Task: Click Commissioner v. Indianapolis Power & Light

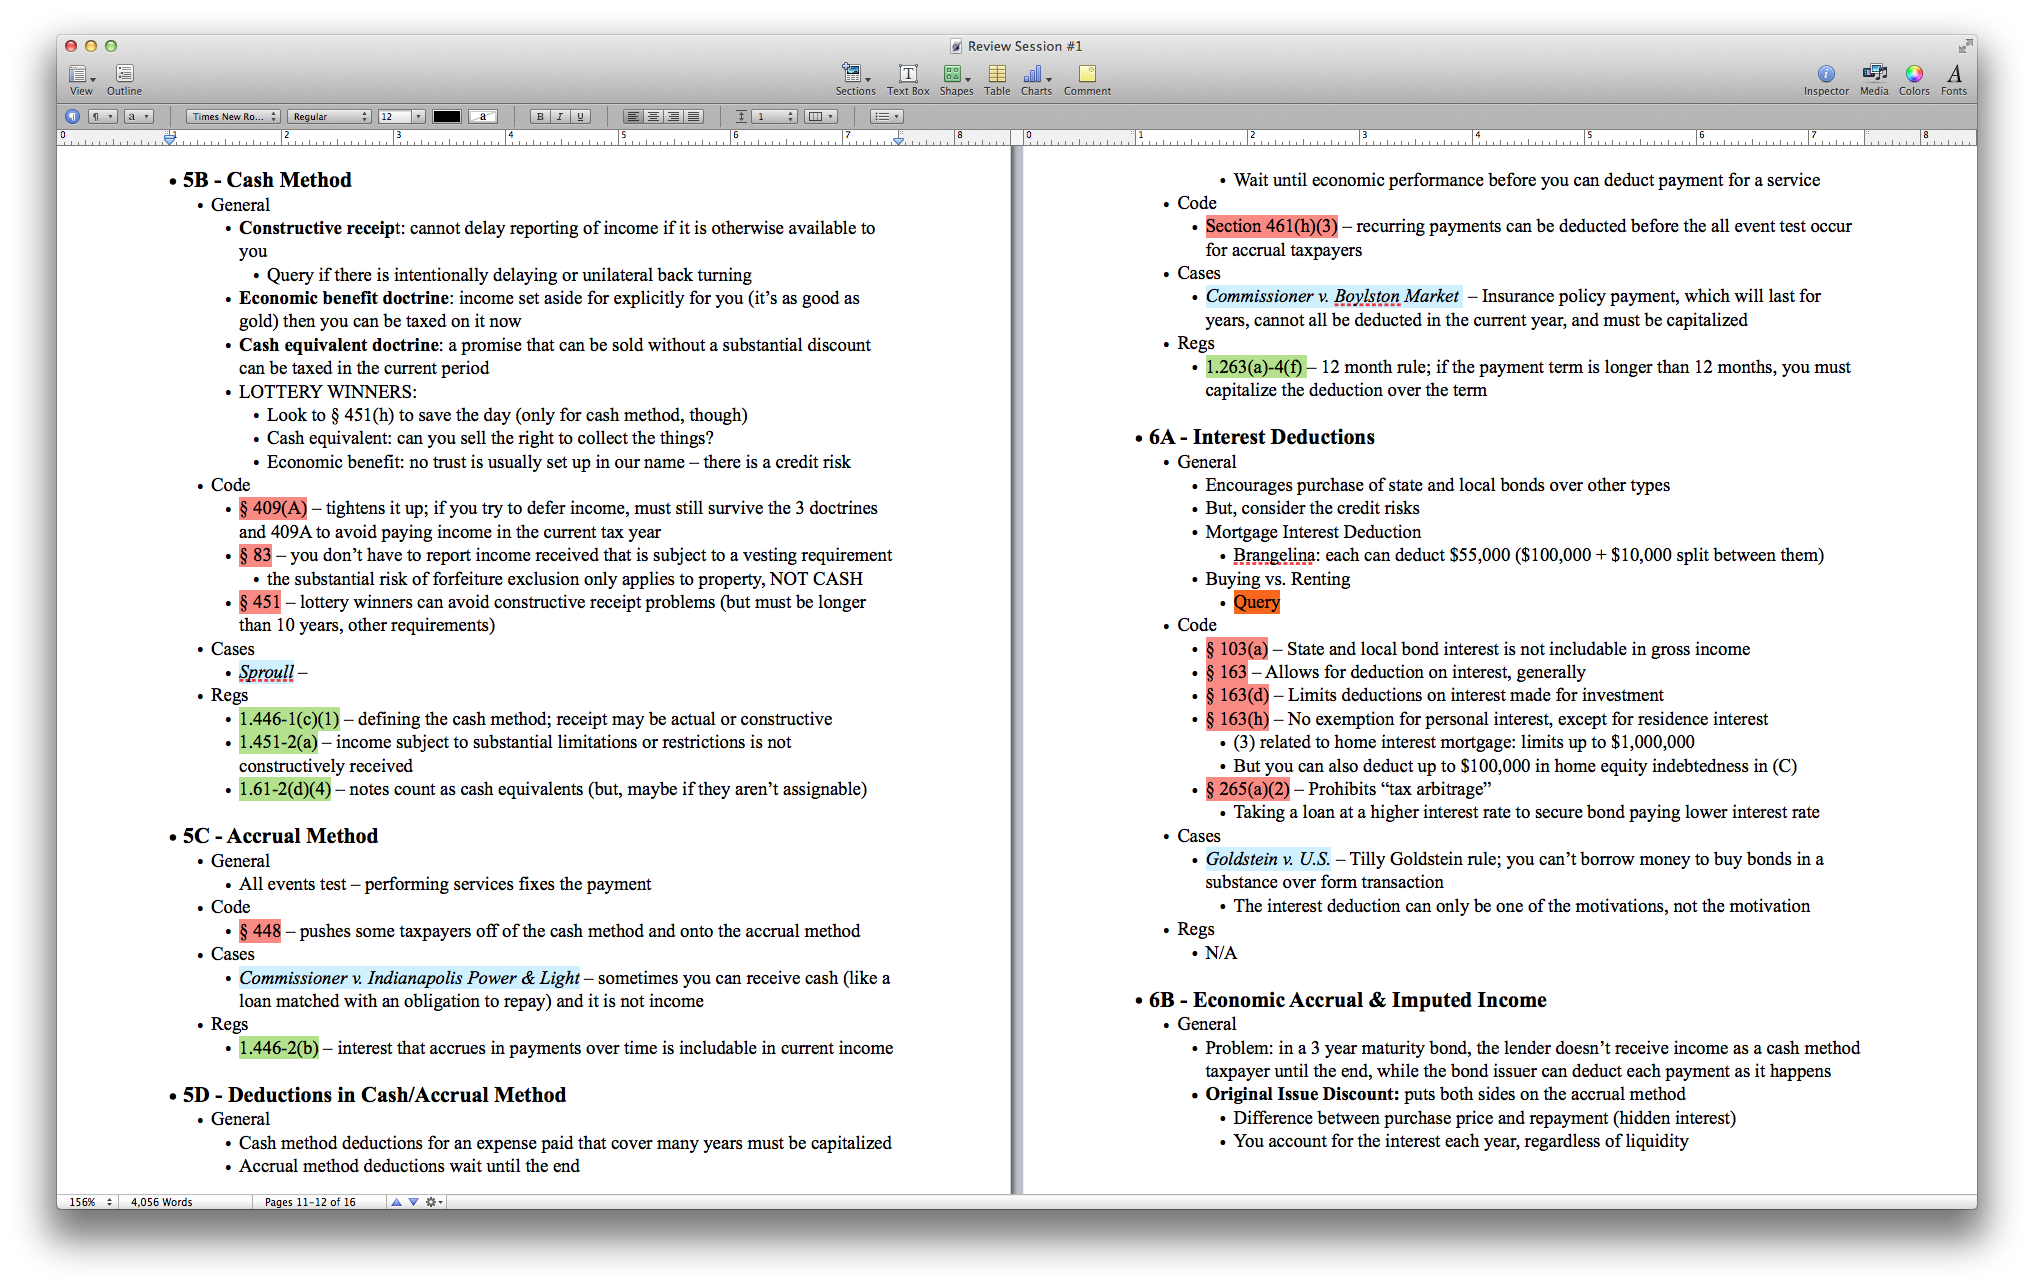Action: [x=409, y=978]
